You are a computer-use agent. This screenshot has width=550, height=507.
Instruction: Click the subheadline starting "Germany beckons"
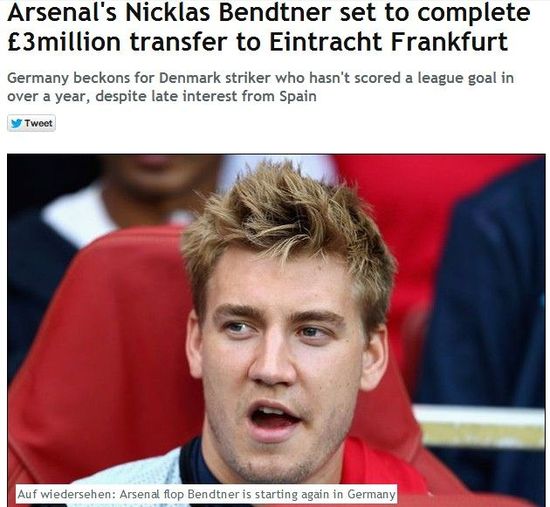260,87
